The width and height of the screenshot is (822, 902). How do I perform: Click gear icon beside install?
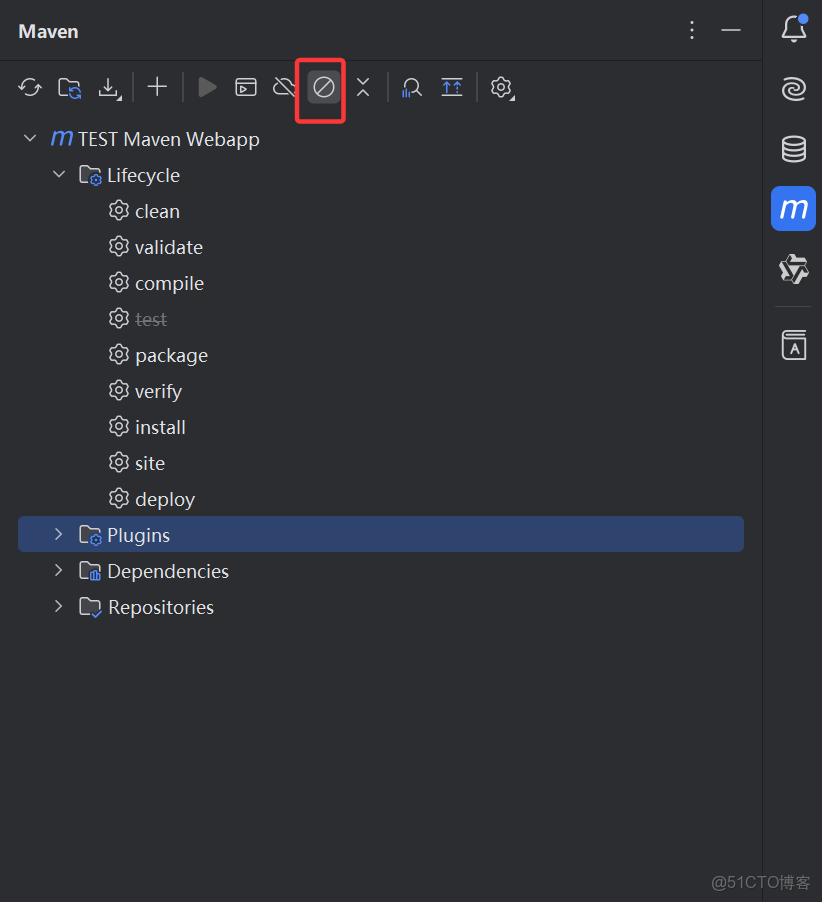(x=118, y=426)
